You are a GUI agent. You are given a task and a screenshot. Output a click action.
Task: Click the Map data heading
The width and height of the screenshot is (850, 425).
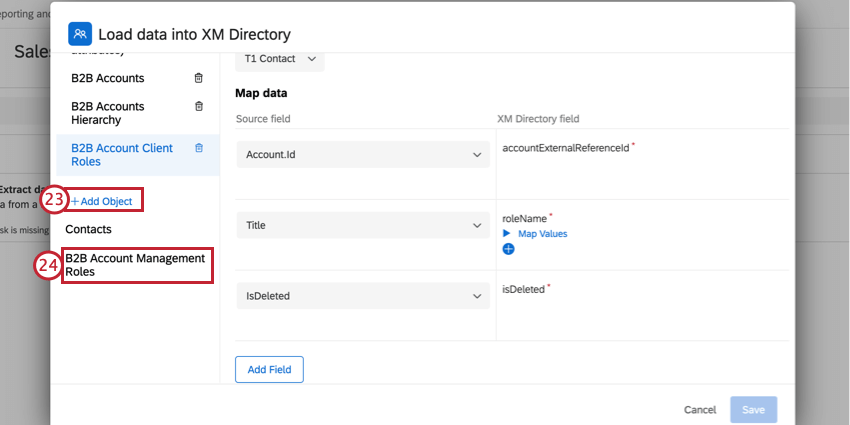[x=261, y=93]
